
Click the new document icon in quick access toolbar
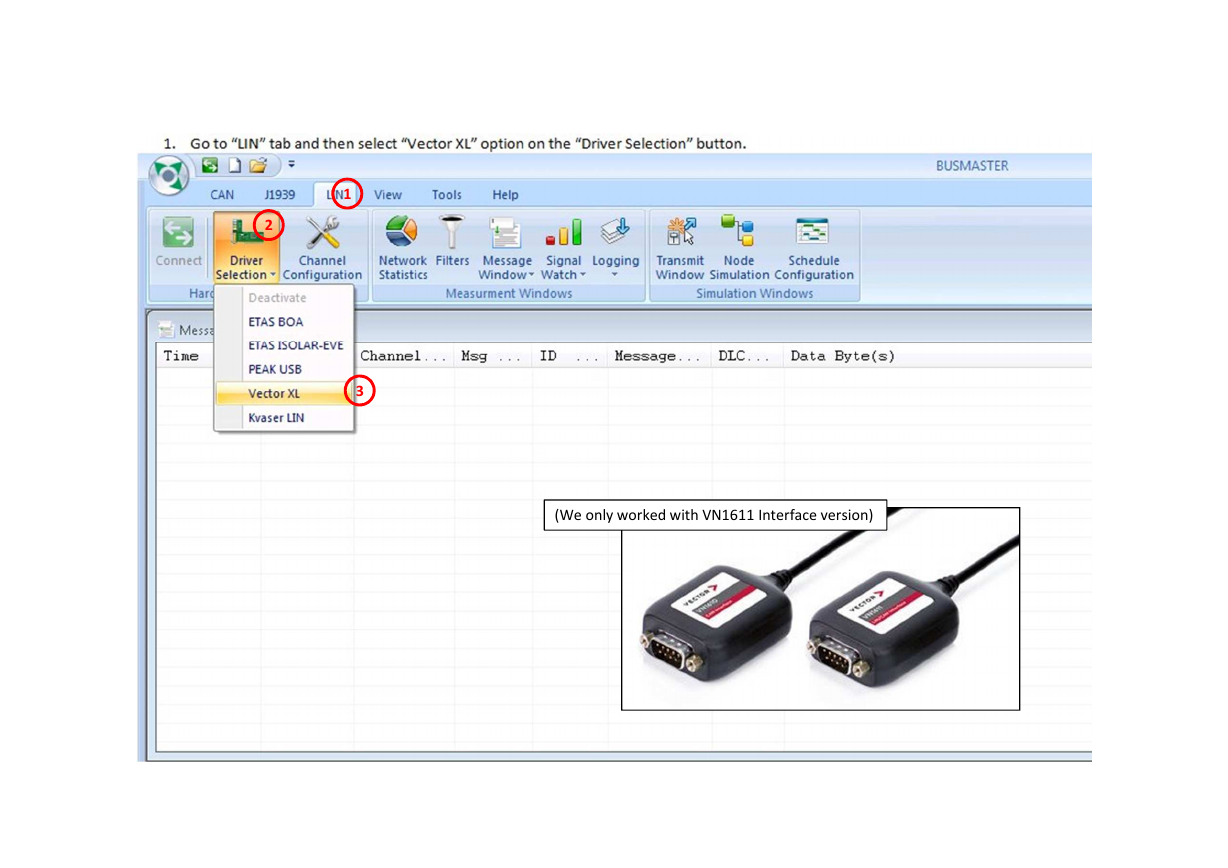click(235, 165)
